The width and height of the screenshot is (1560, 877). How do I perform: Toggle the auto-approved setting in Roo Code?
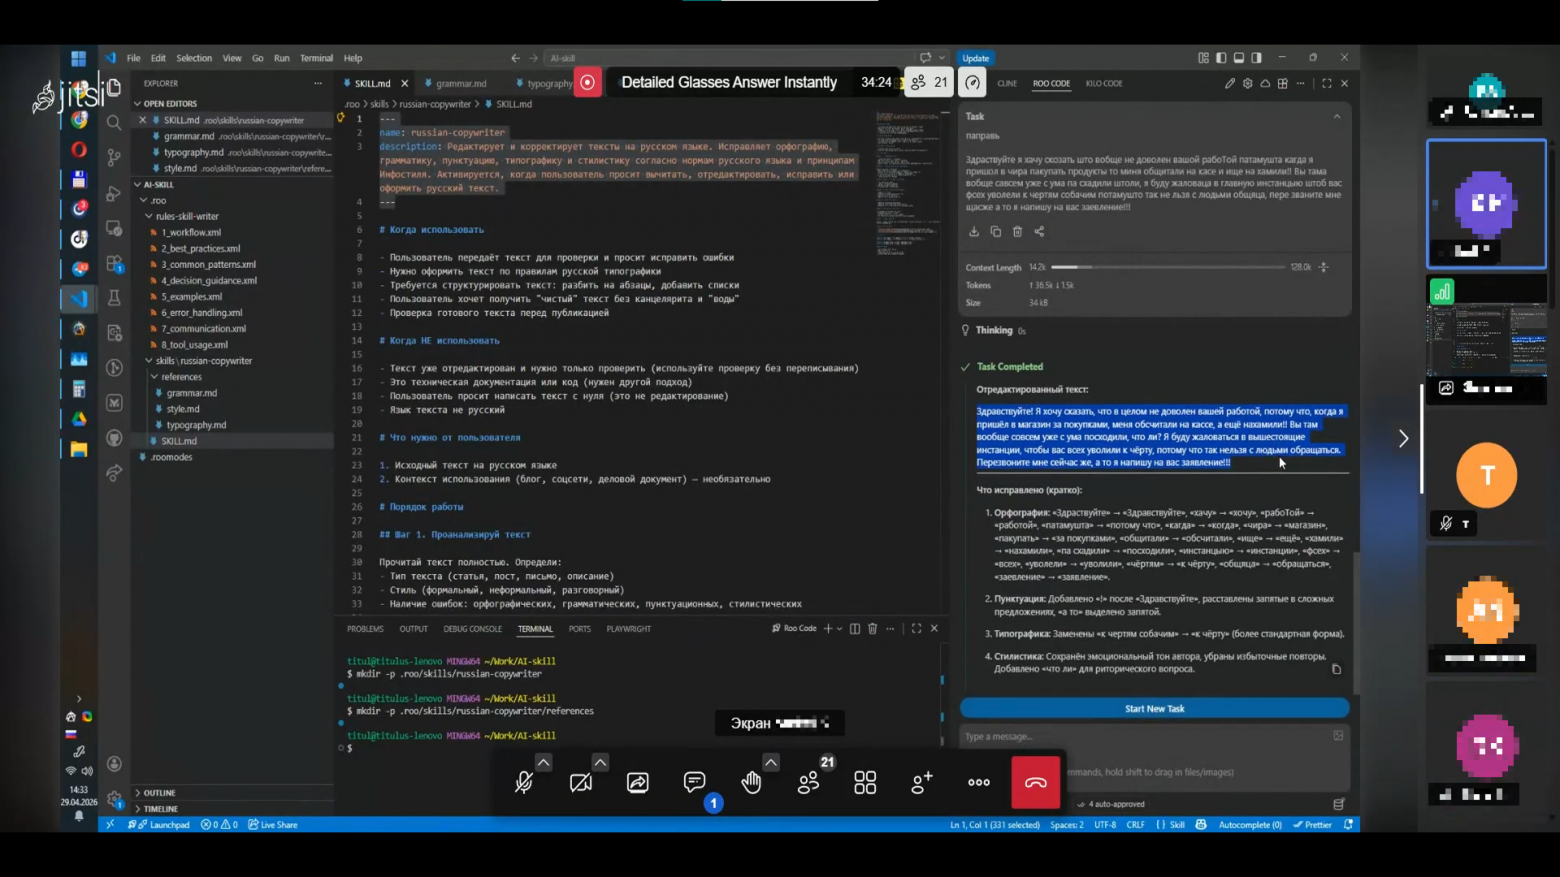1111,804
